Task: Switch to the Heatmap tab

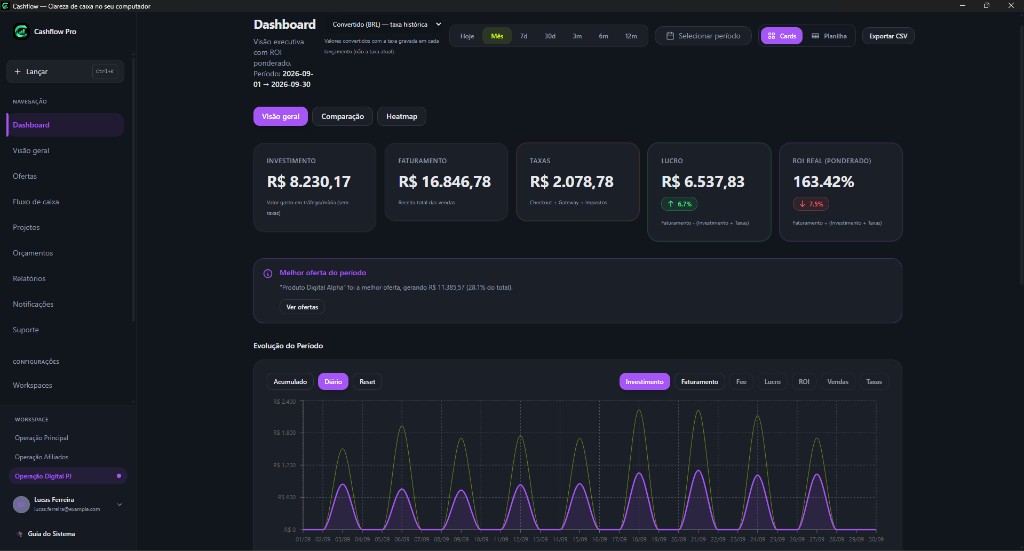Action: [402, 116]
